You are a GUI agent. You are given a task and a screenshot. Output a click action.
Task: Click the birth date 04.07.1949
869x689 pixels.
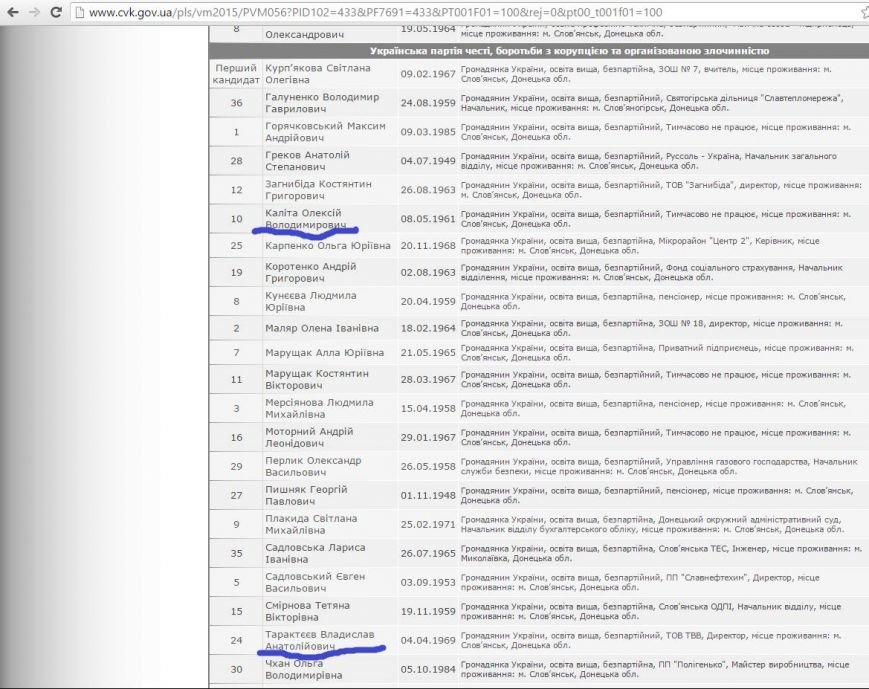click(x=428, y=161)
